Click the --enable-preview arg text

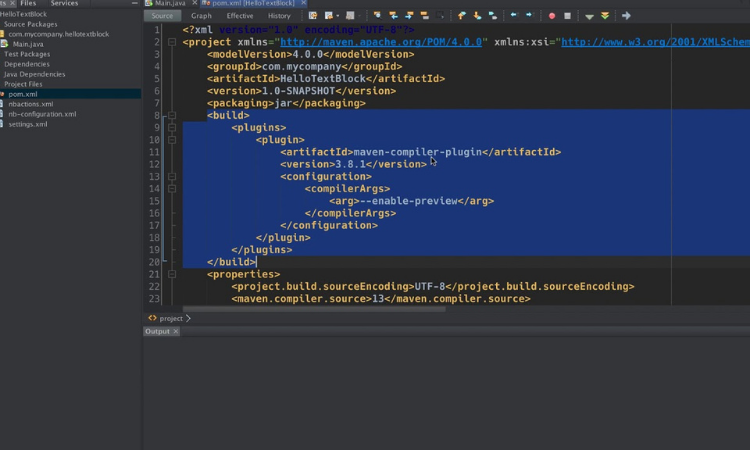(408, 201)
